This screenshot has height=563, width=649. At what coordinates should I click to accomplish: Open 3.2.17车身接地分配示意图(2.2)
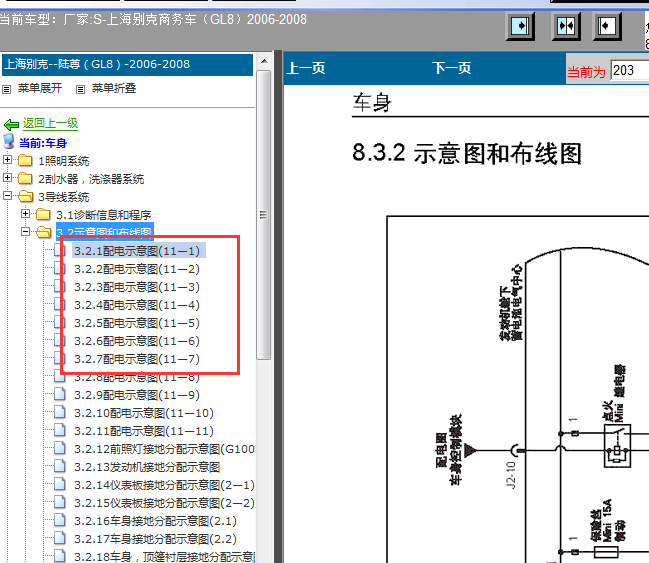point(156,539)
